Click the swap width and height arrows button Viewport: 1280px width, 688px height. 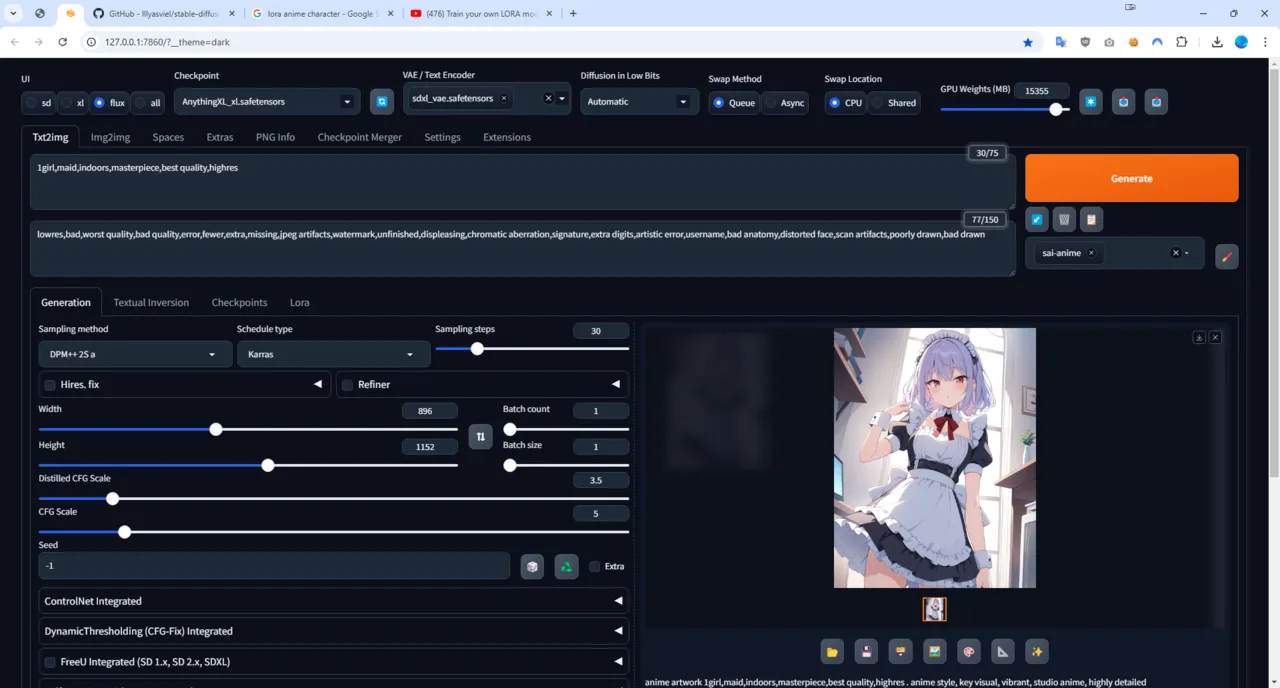tap(480, 437)
